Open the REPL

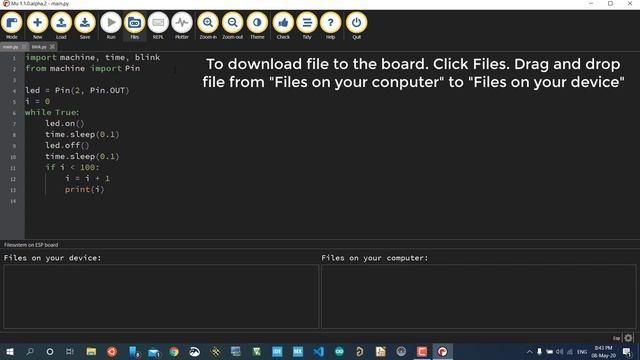[158, 25]
